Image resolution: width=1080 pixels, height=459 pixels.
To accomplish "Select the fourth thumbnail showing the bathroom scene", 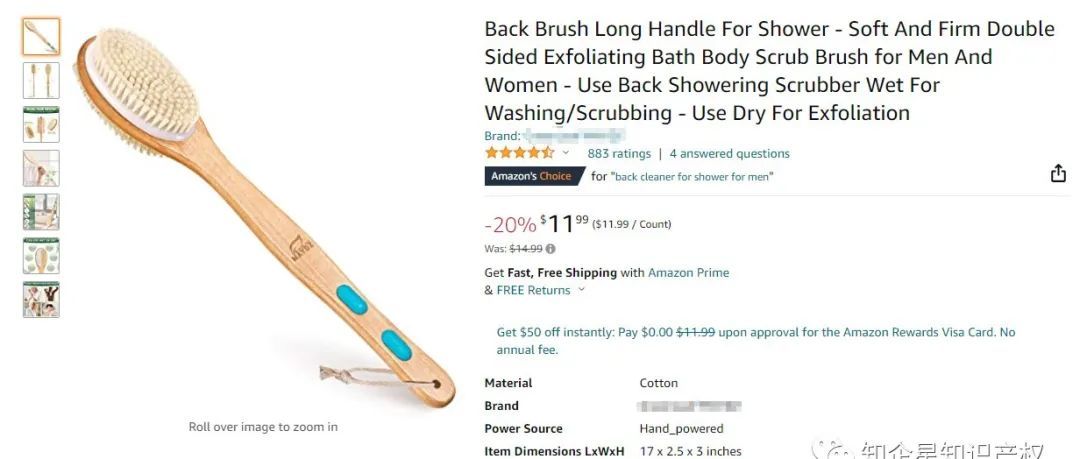I will (41, 168).
